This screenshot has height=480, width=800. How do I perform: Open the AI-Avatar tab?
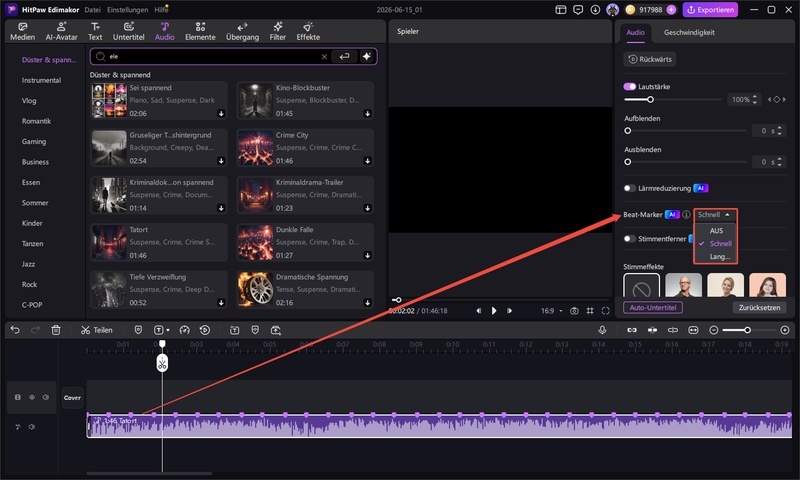(x=61, y=32)
